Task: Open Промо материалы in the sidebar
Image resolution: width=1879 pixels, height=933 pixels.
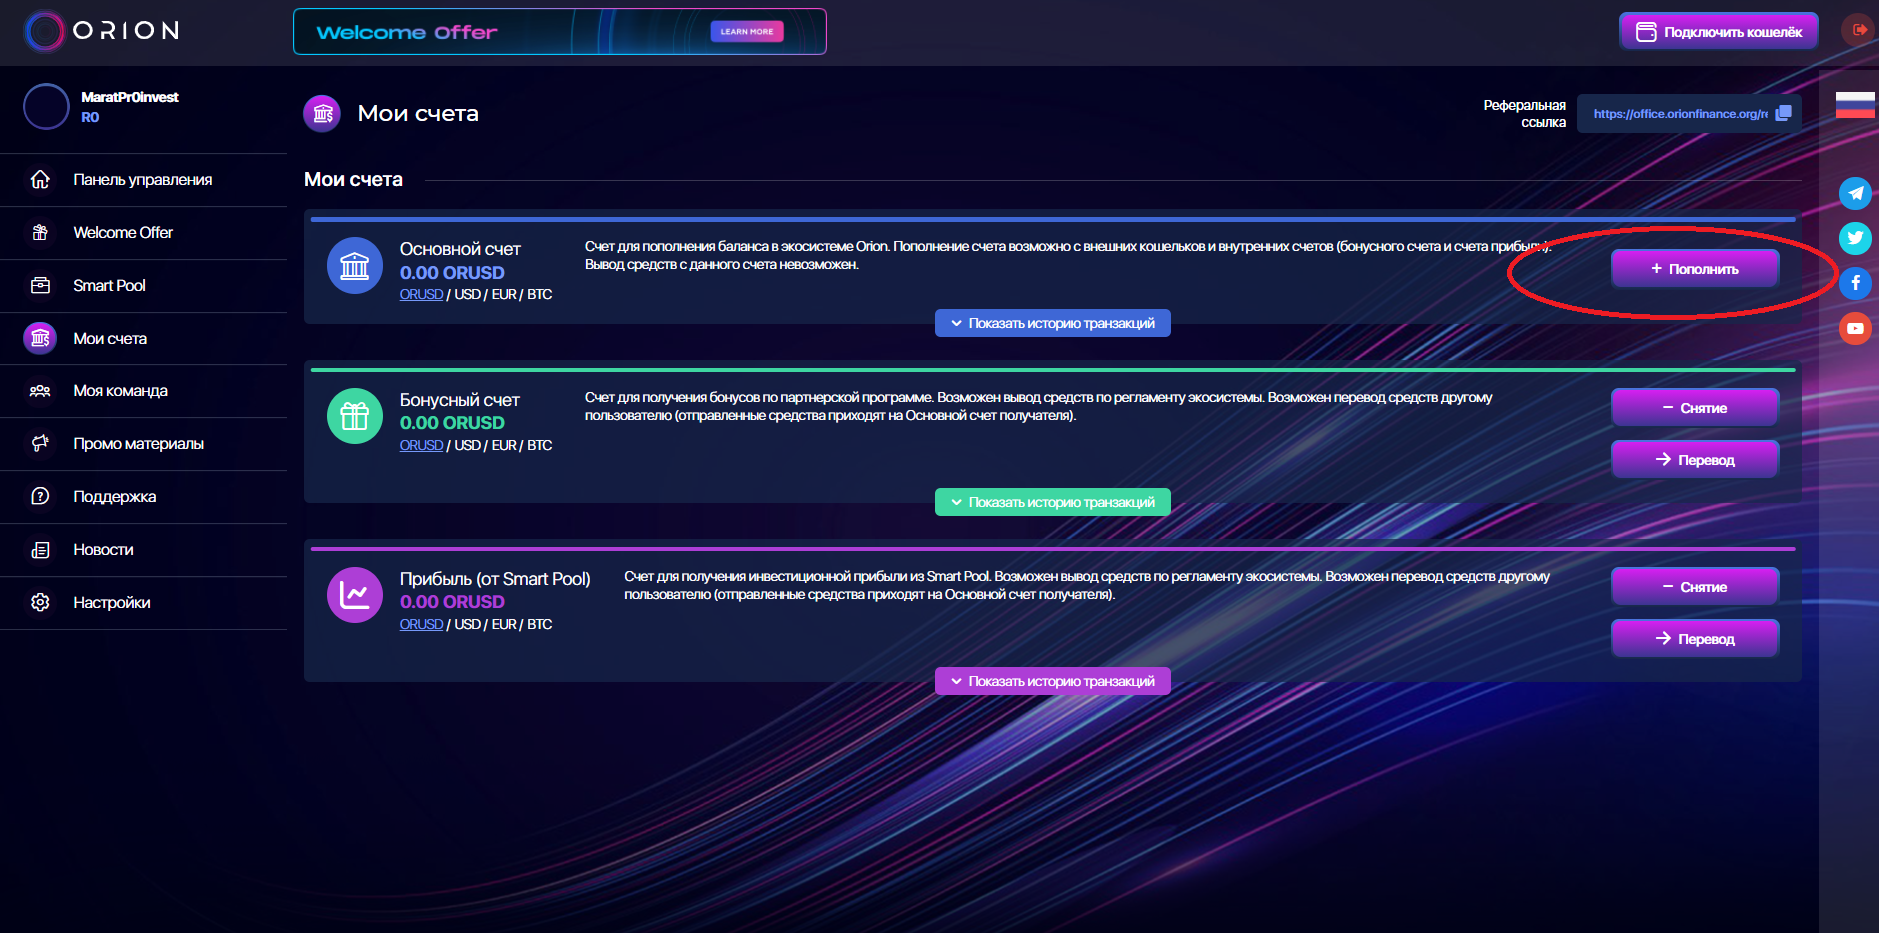Action: (x=143, y=444)
